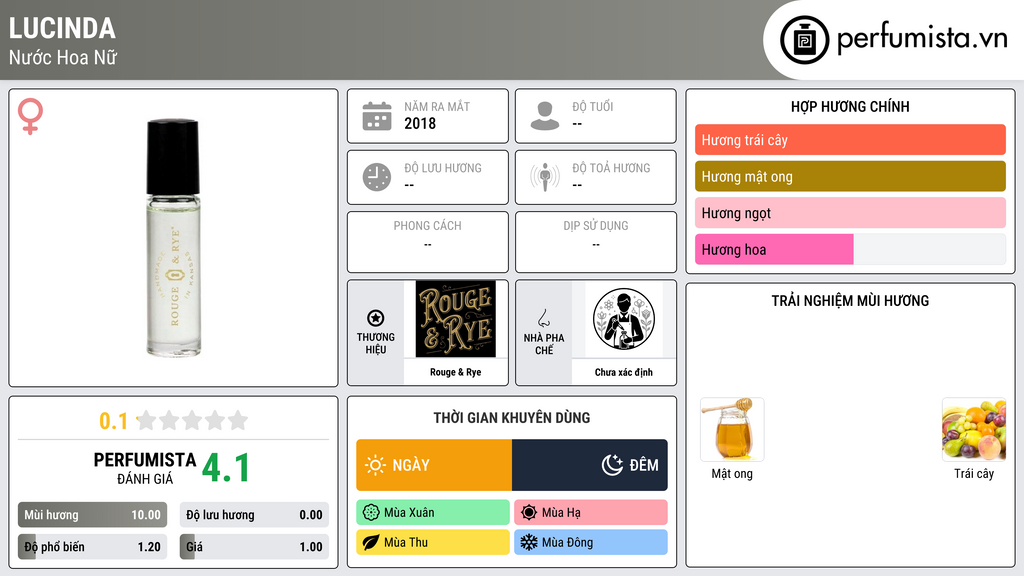This screenshot has height=576, width=1024.
Task: Click the clock icon beside Độ lưu hương
Action: (x=377, y=177)
